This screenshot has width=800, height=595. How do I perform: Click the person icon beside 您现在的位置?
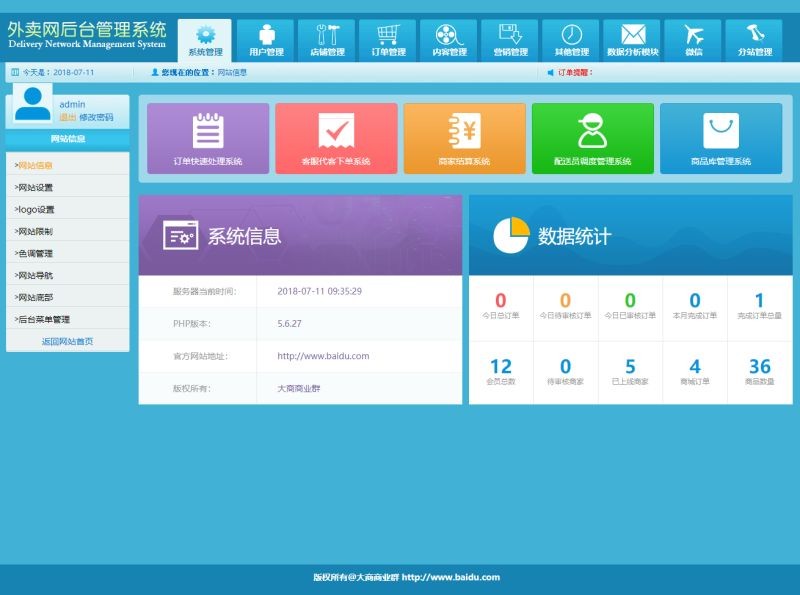pos(155,72)
